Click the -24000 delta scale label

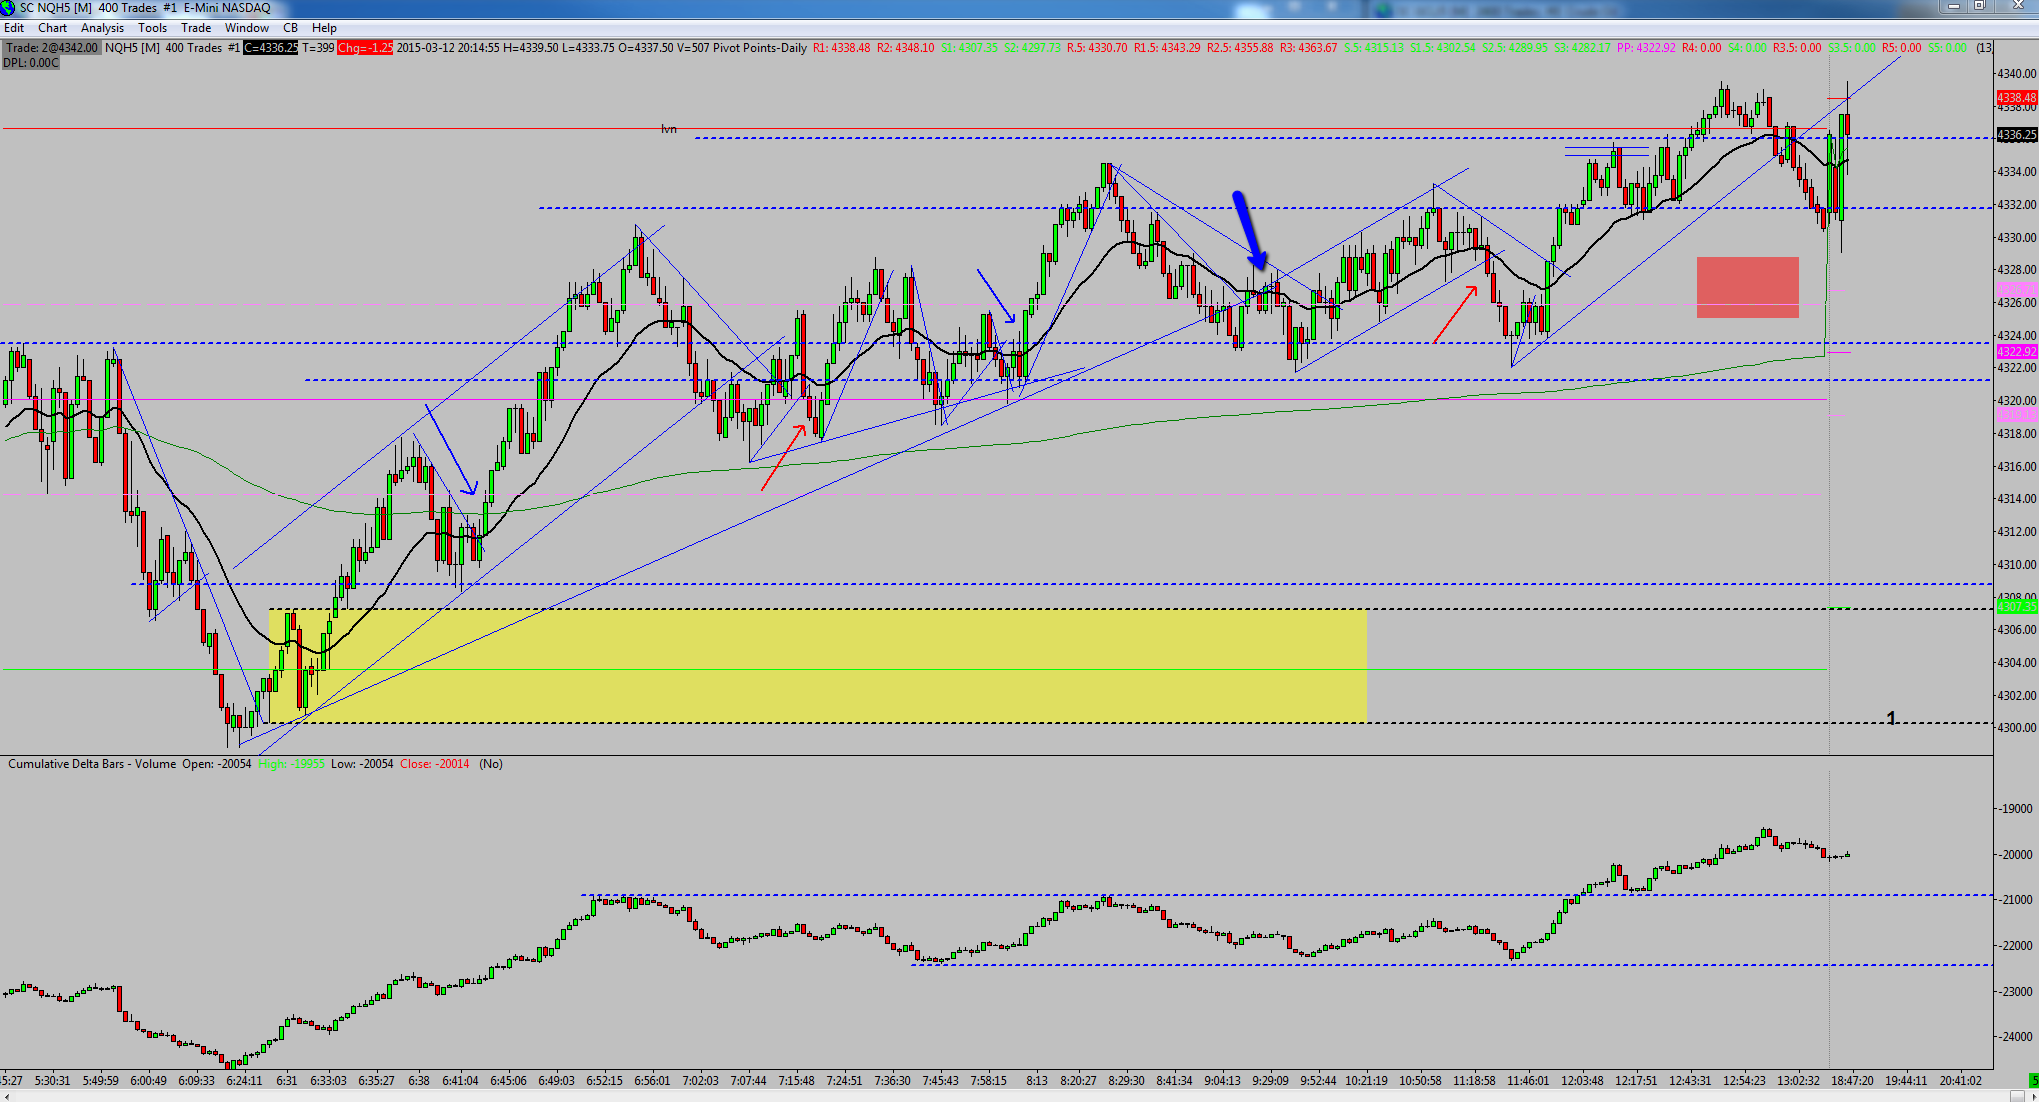click(2015, 1036)
